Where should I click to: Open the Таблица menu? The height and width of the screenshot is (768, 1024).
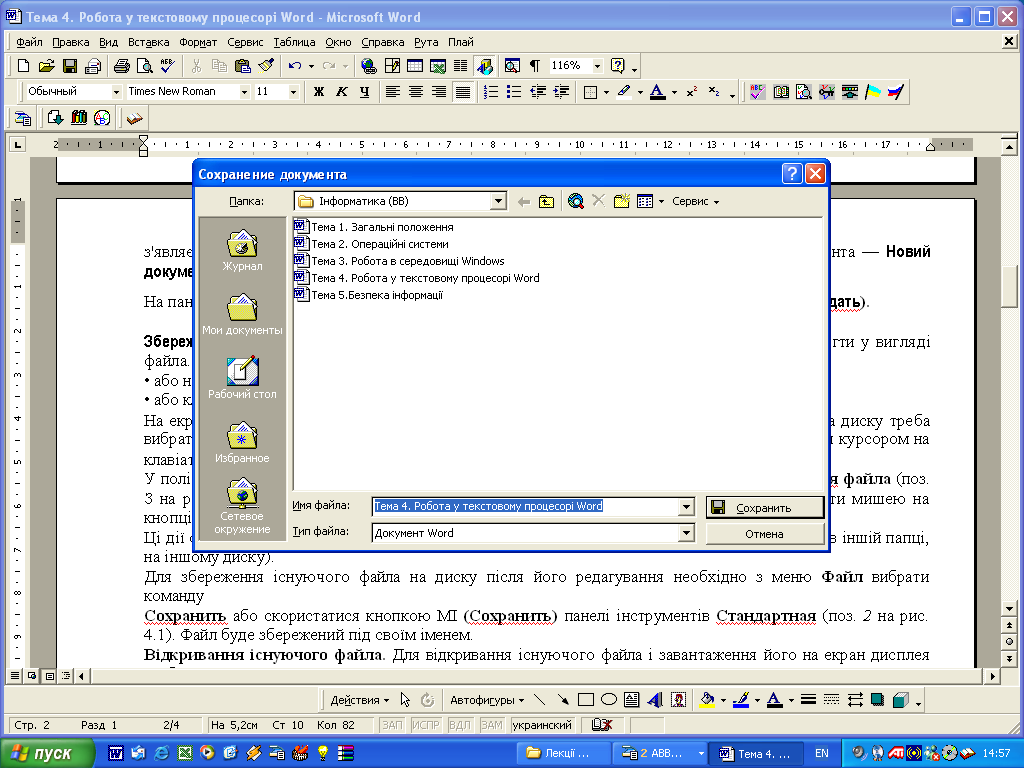[295, 42]
